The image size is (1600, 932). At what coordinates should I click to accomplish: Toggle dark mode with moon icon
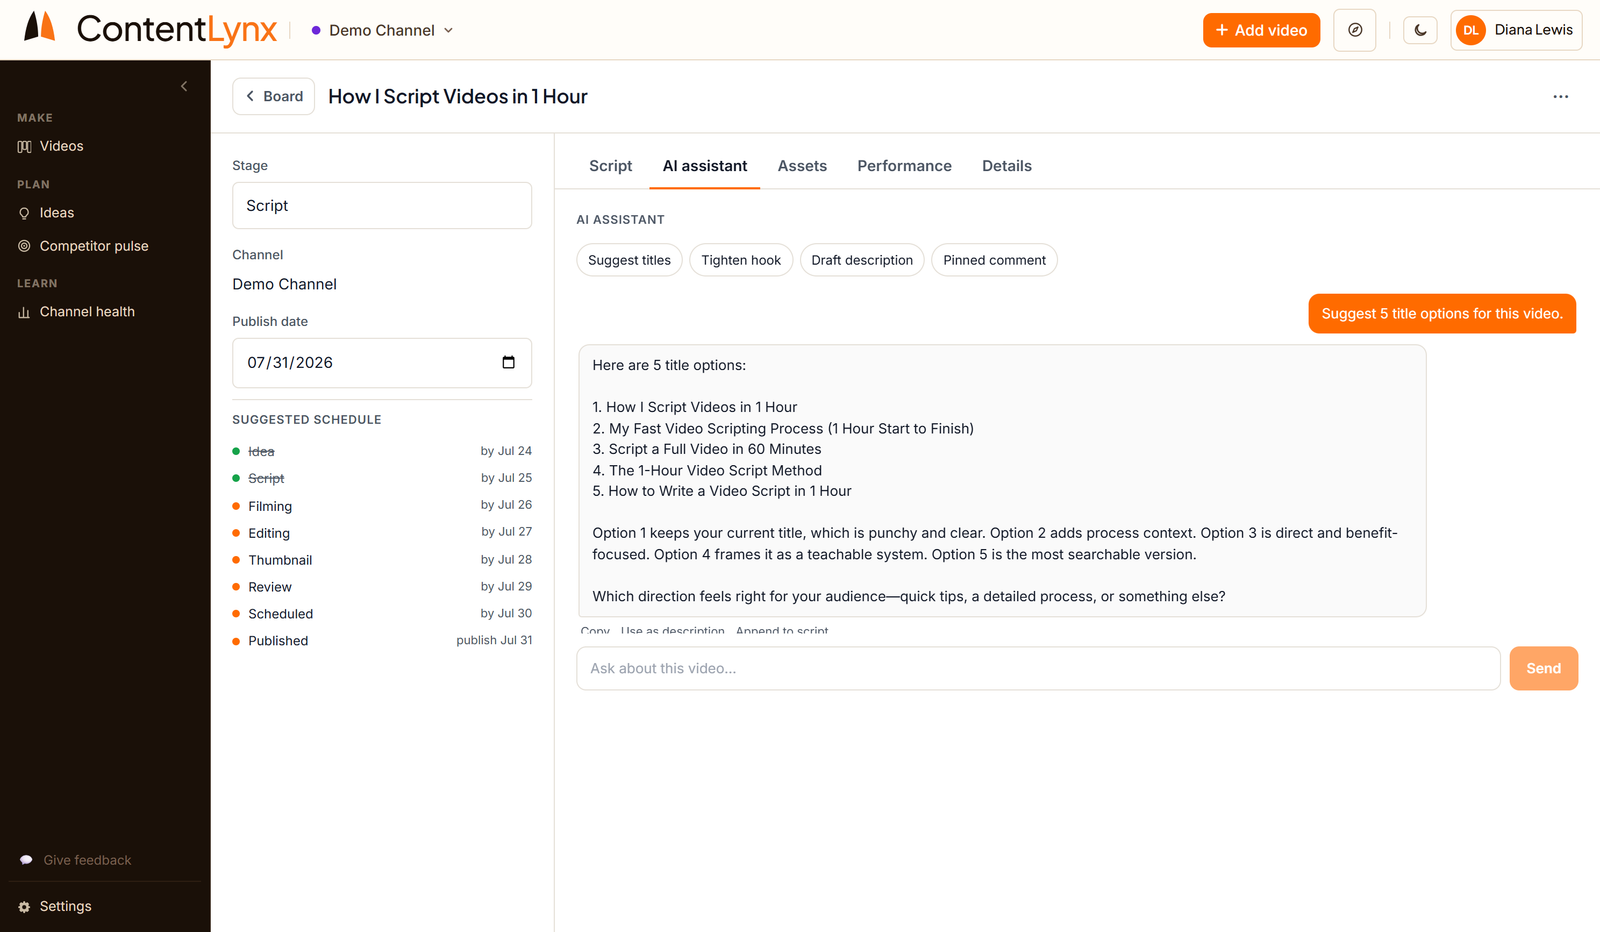coord(1420,30)
